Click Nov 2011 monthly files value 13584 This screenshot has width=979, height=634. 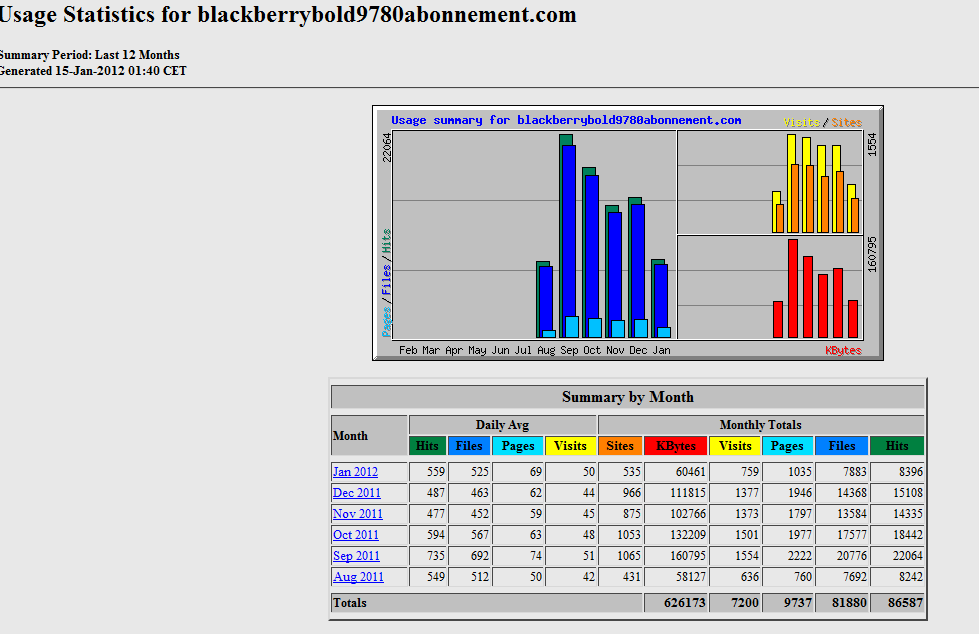852,513
